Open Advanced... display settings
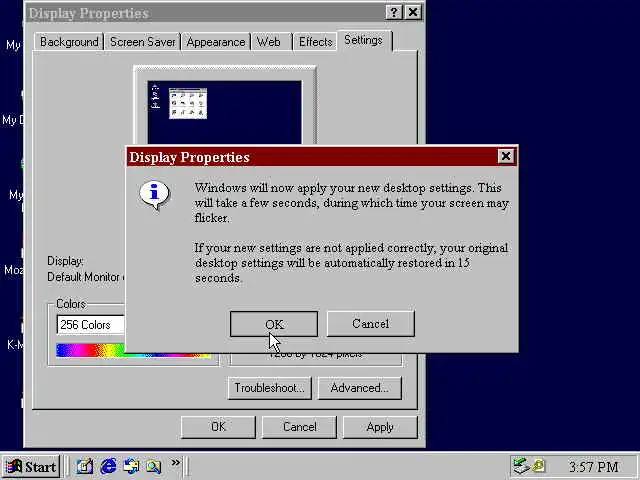Viewport: 640px width, 480px height. coord(360,388)
